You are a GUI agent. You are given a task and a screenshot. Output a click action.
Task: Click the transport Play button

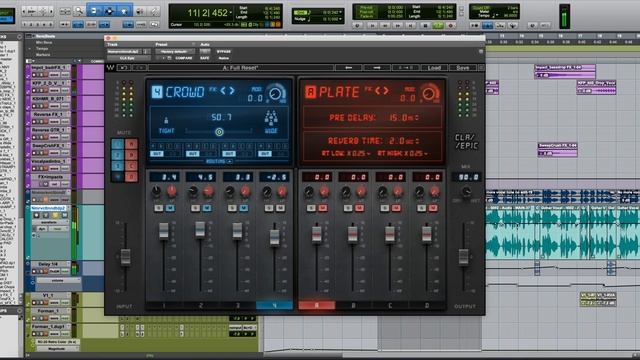(x=438, y=25)
